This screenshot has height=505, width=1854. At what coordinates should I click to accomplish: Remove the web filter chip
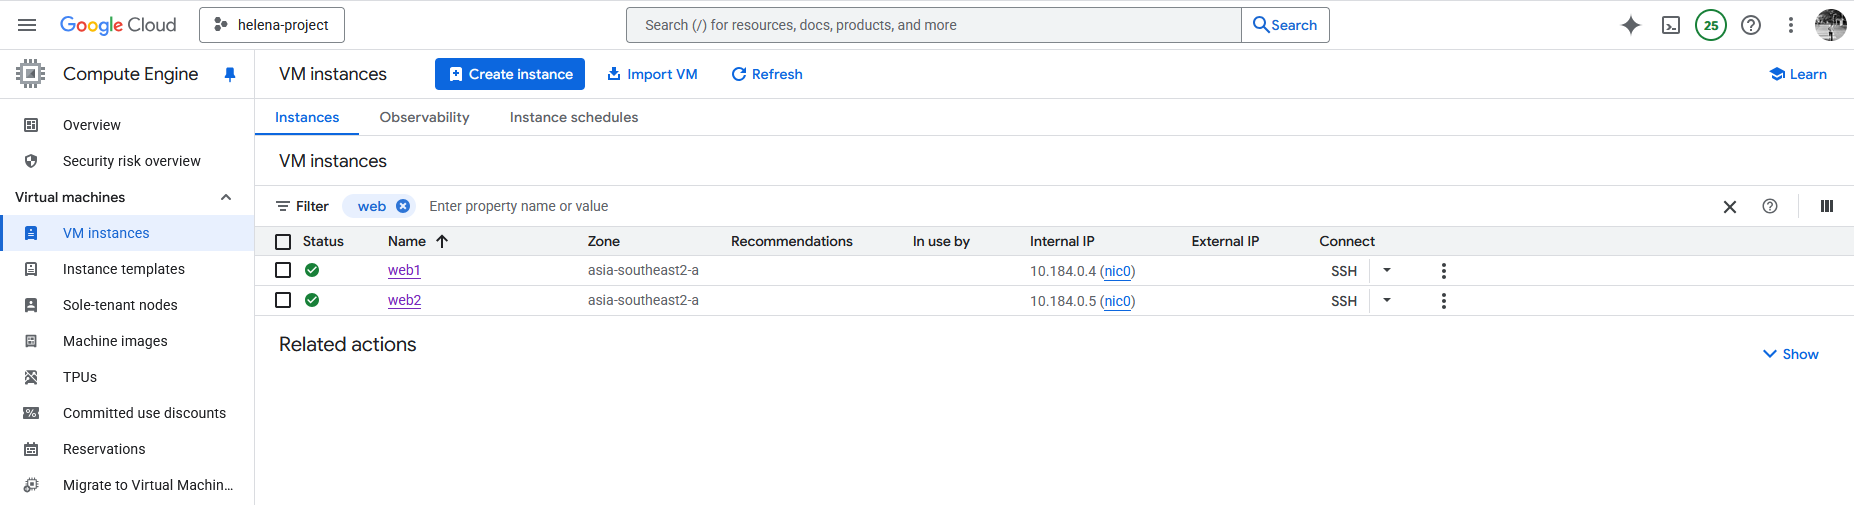403,206
